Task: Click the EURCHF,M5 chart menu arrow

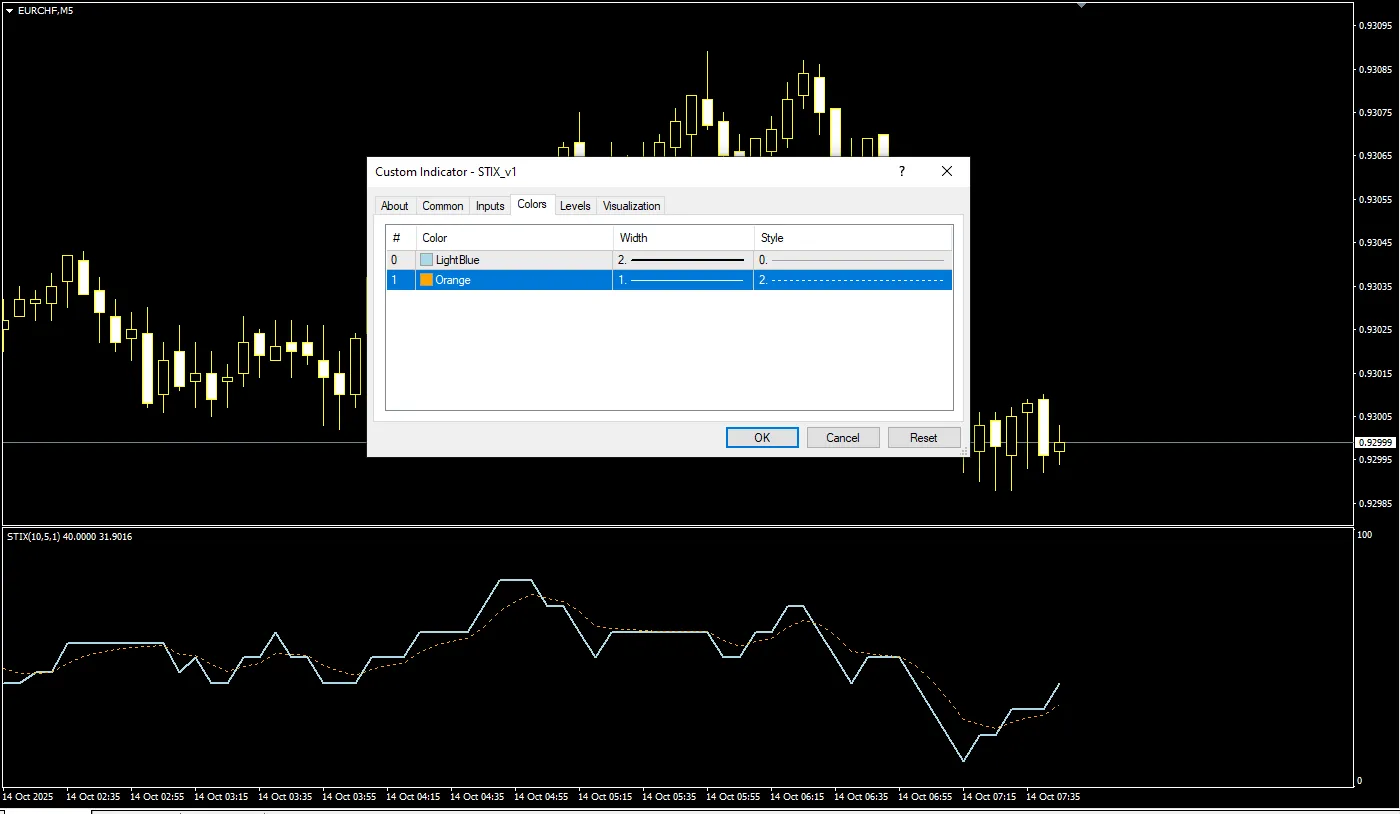Action: point(9,10)
